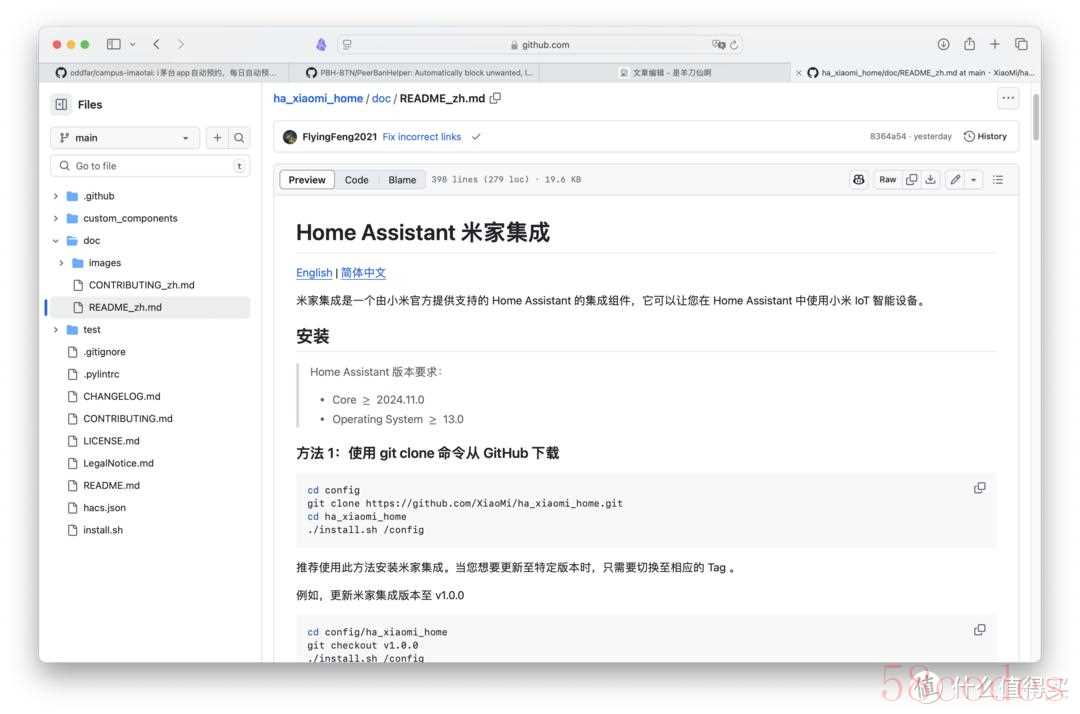The image size is (1080, 714).
Task: Copy the git checkout code block
Action: click(979, 630)
